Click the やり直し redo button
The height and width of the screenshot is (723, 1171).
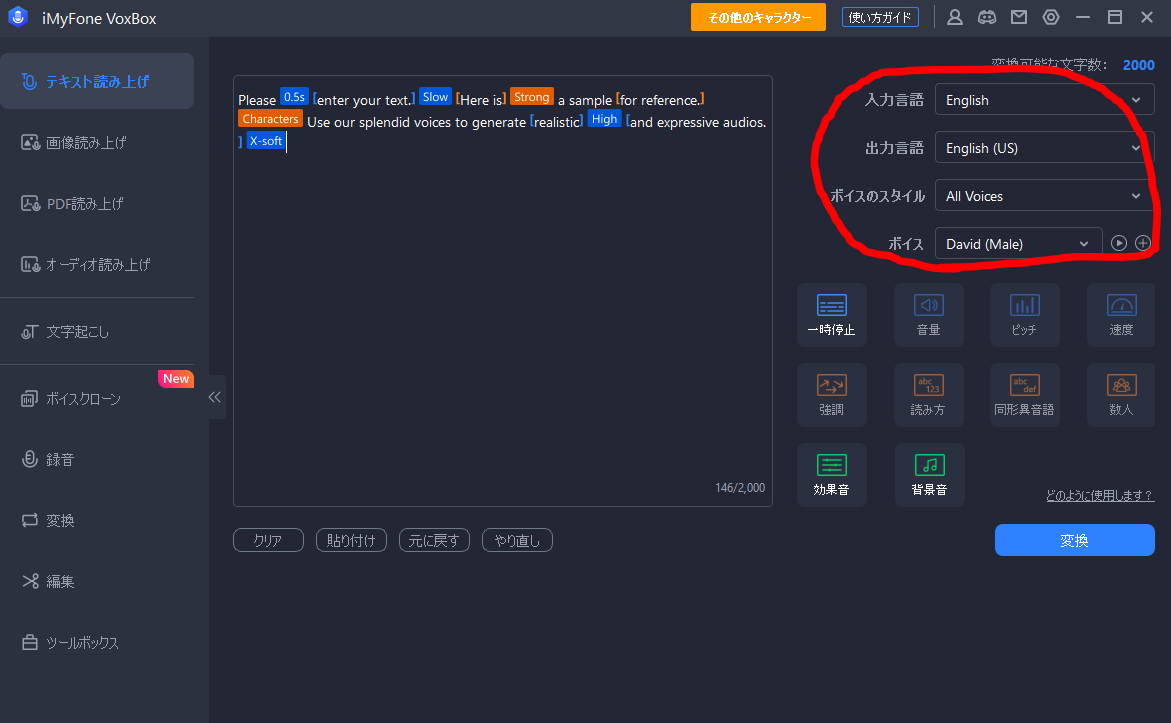pyautogui.click(x=517, y=540)
